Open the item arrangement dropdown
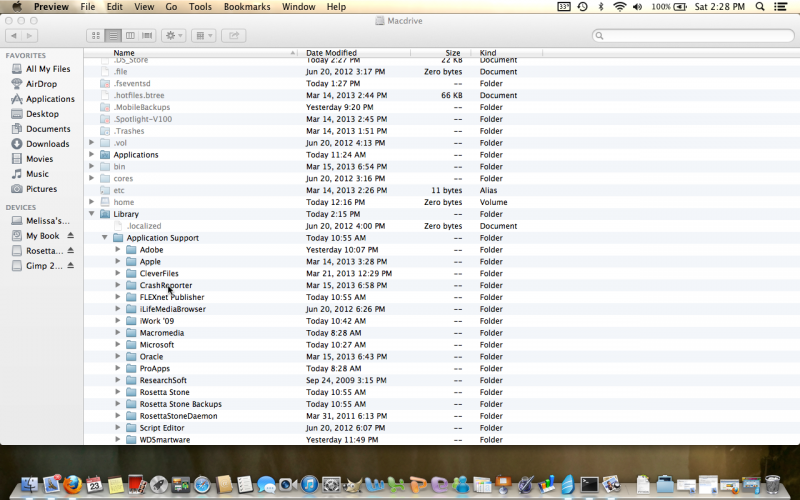 (204, 35)
